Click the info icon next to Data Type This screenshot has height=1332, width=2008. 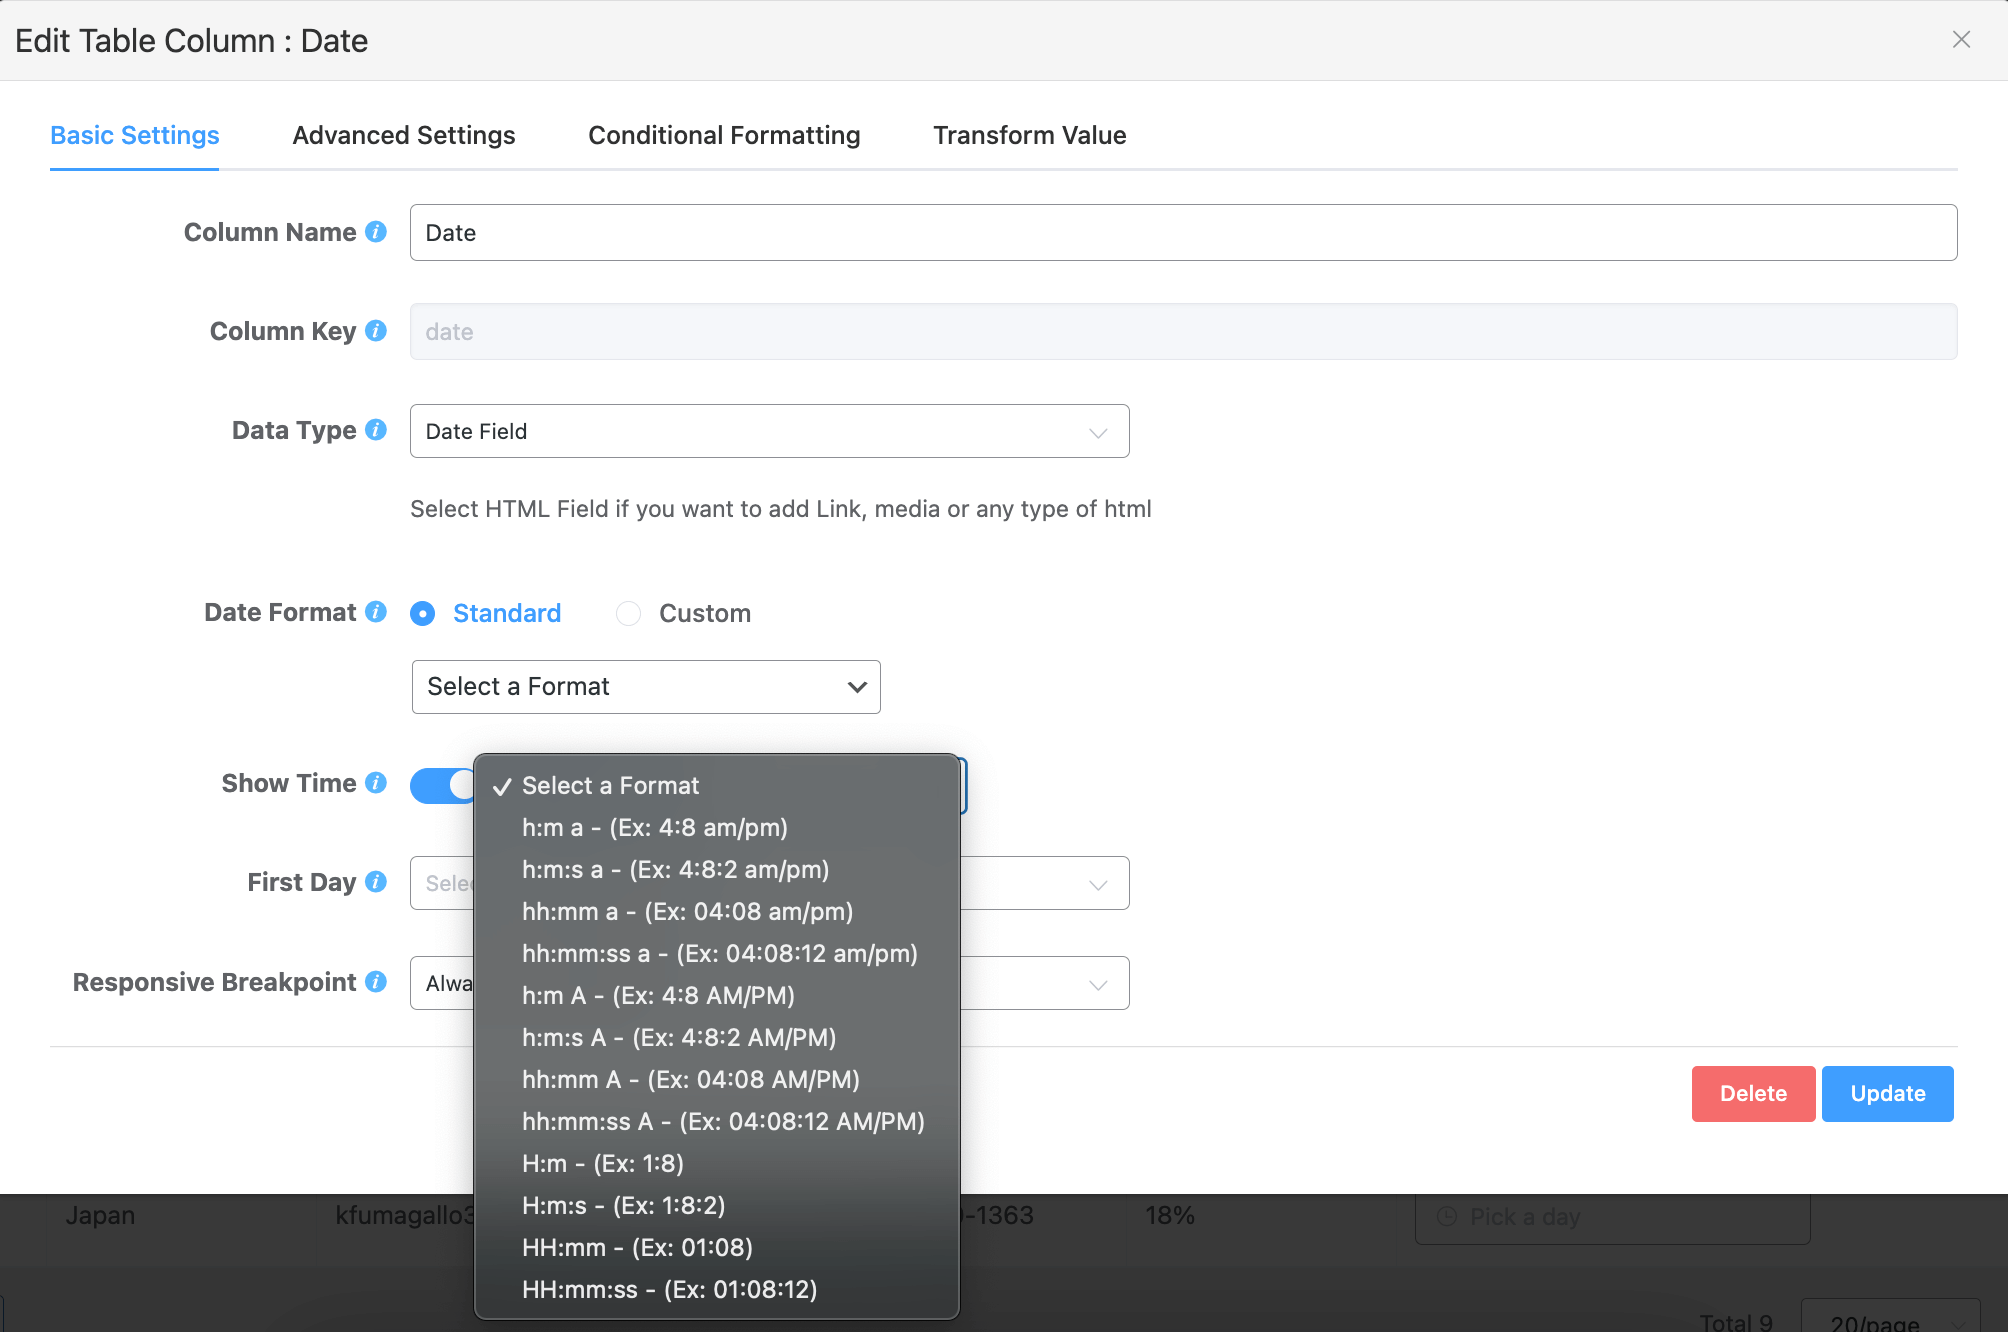(376, 430)
